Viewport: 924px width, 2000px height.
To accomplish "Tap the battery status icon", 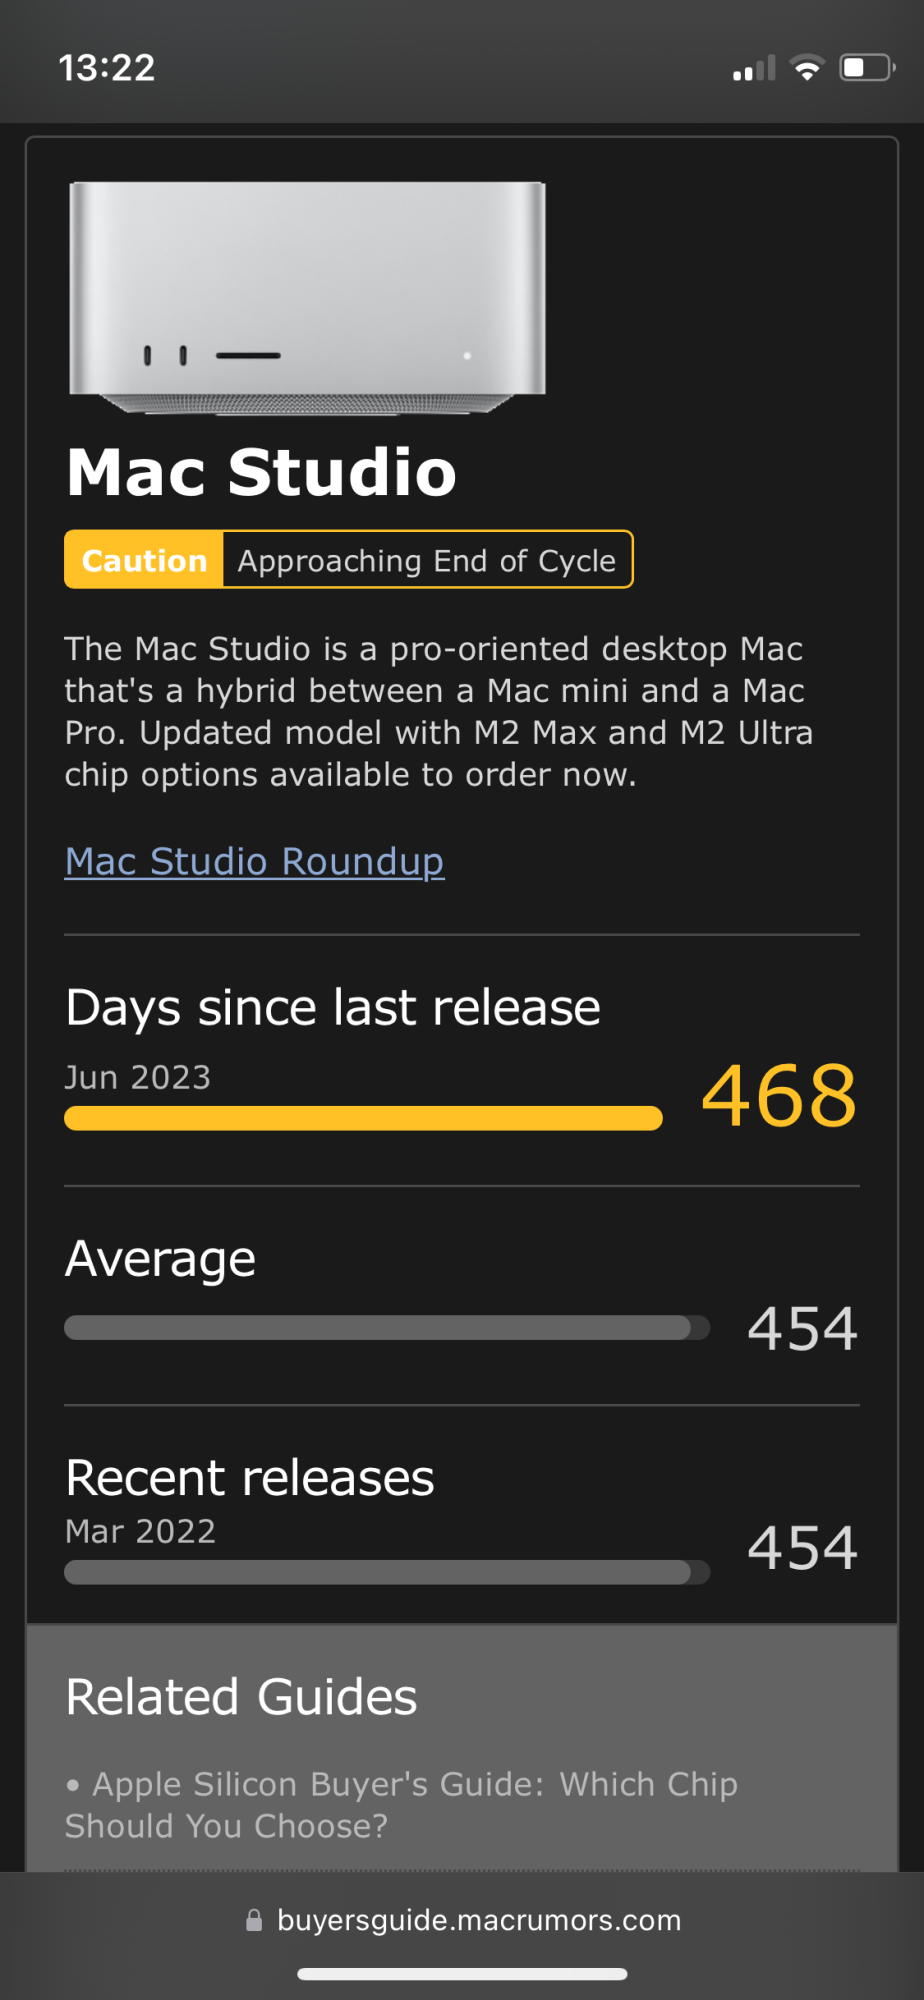I will [866, 68].
